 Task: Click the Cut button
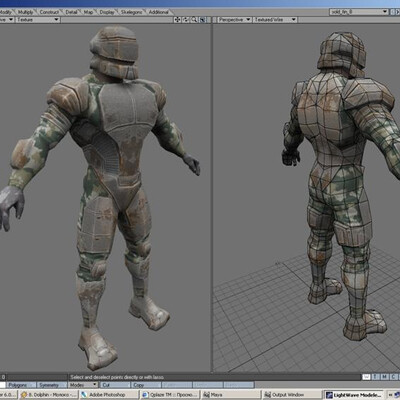(114, 385)
